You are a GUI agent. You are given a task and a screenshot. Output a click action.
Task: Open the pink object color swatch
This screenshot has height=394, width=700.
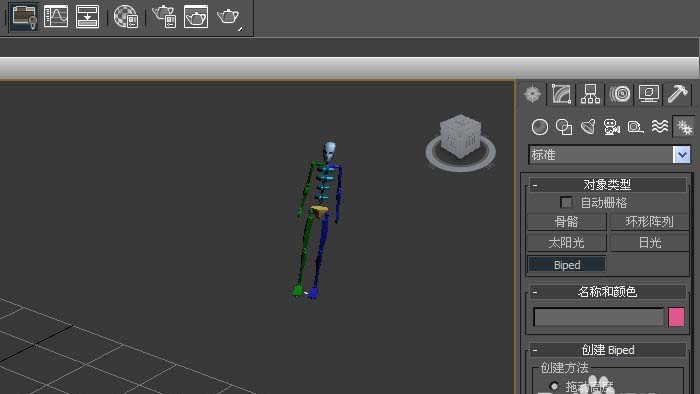pyautogui.click(x=676, y=317)
